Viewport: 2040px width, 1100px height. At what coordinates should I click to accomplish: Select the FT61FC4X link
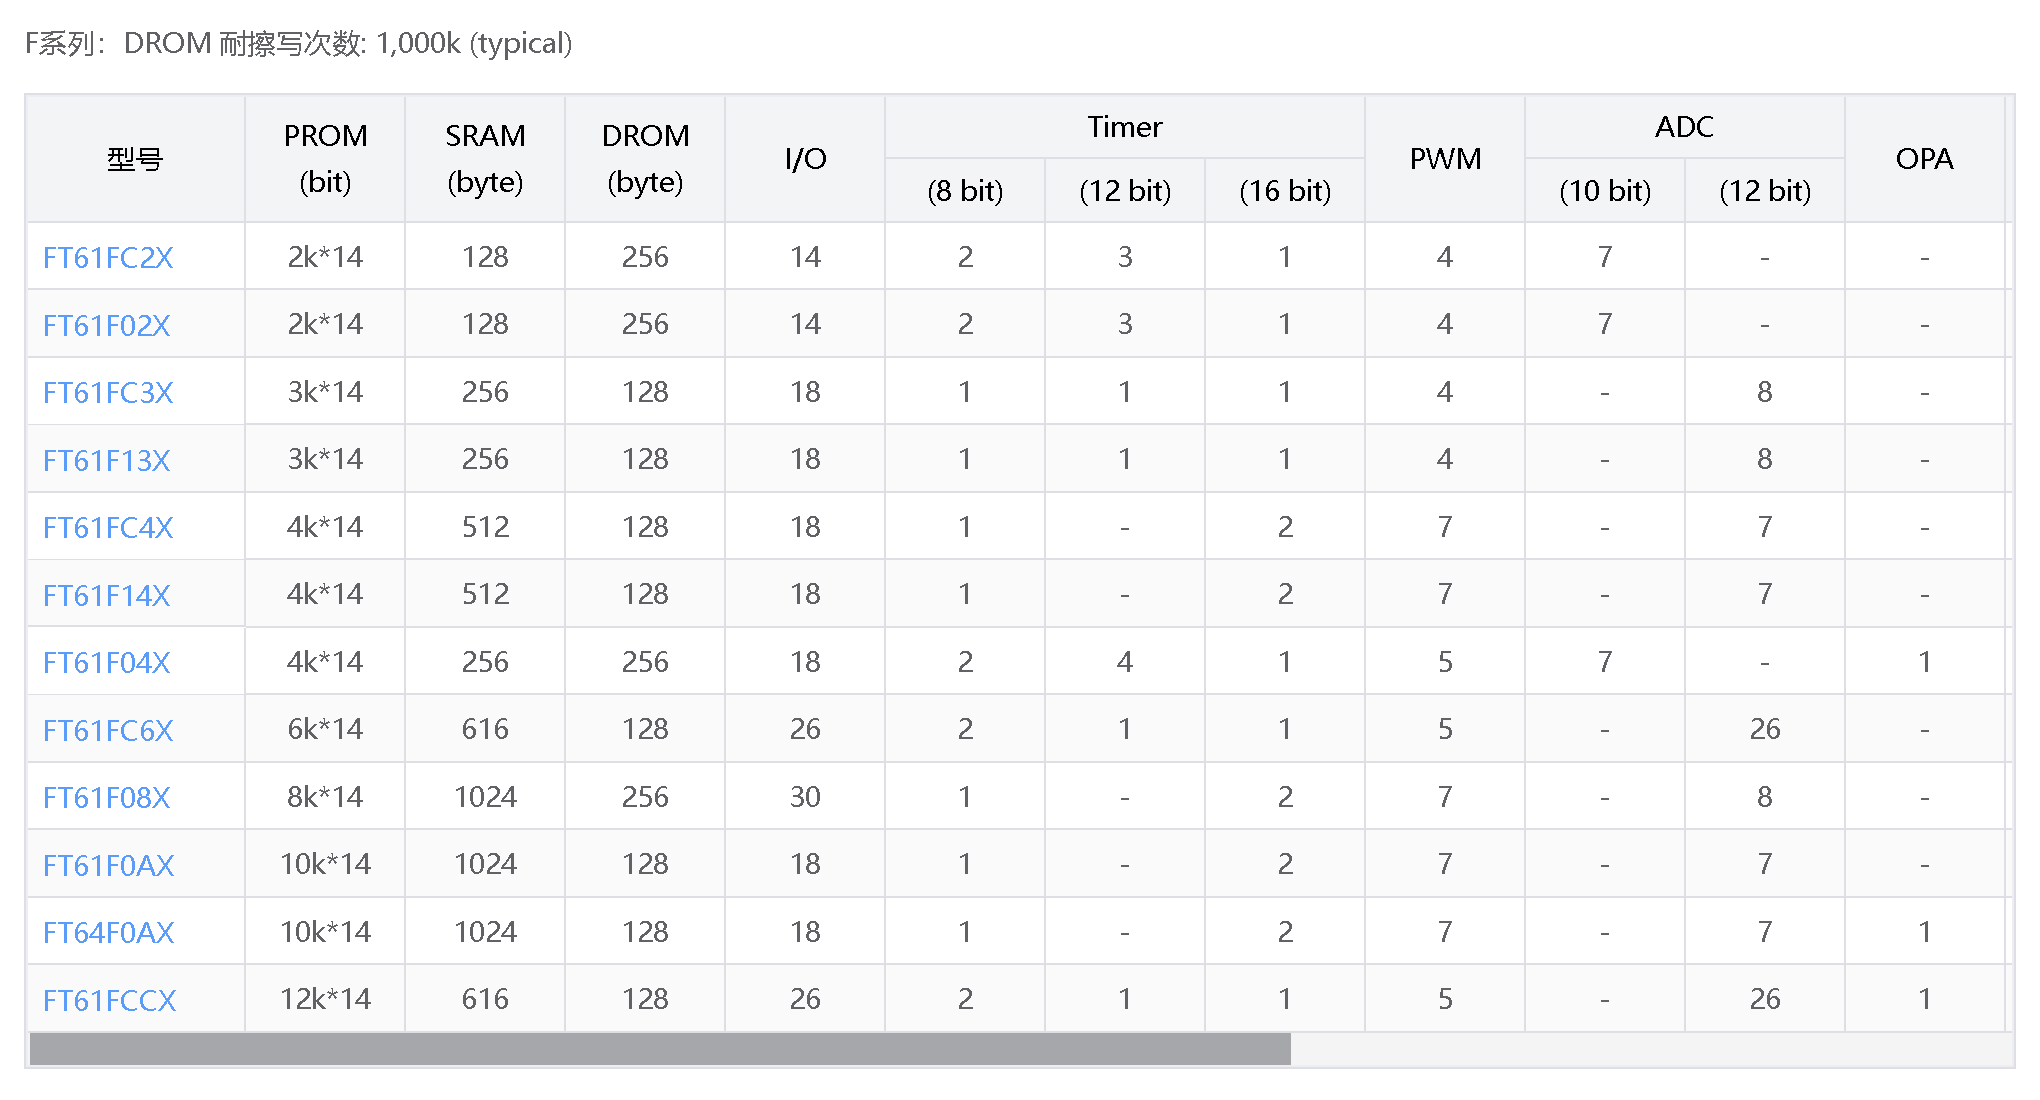point(108,528)
